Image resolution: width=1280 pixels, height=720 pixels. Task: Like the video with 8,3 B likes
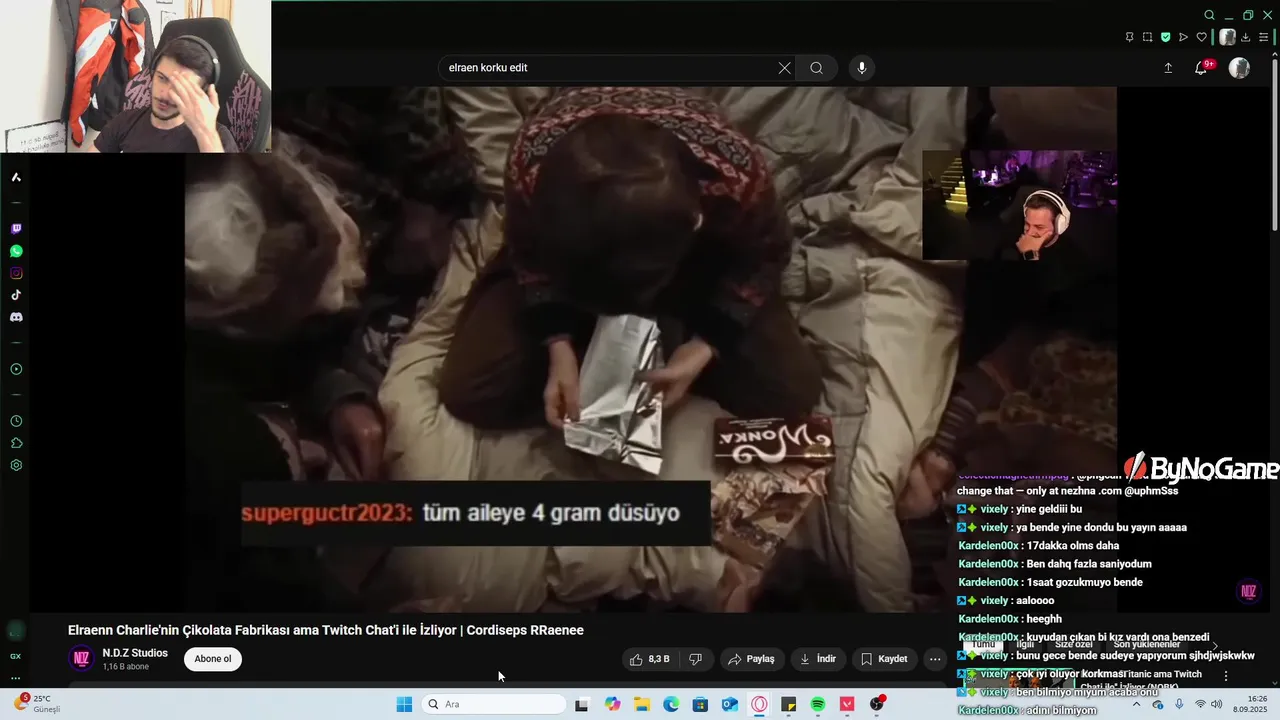(x=648, y=659)
